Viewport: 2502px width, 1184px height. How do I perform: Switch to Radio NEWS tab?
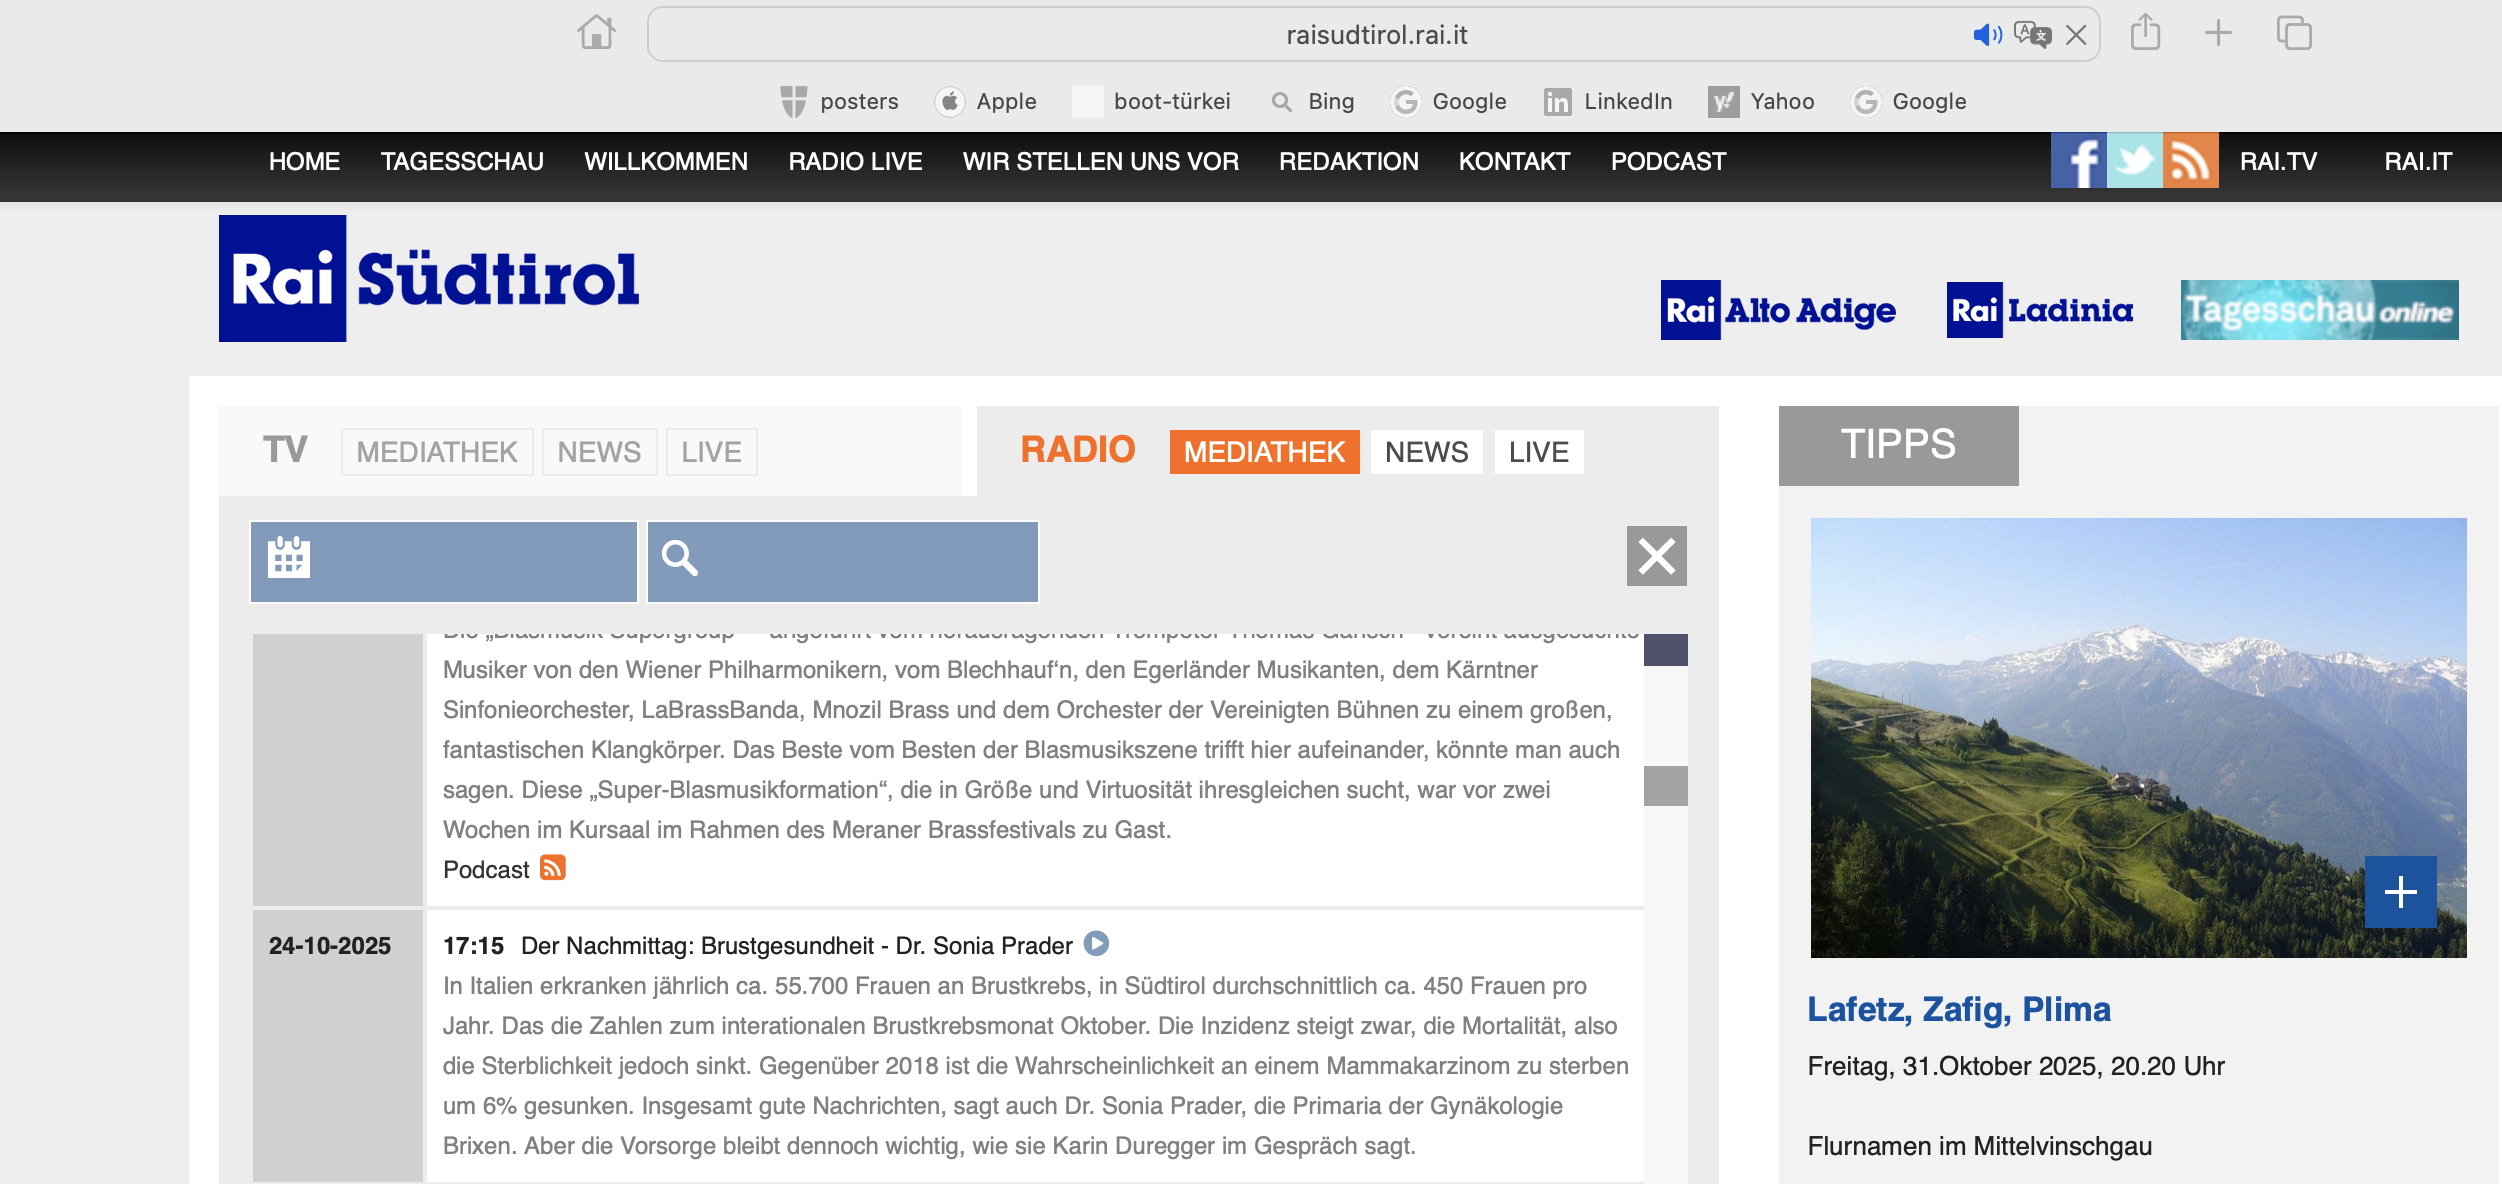point(1426,452)
